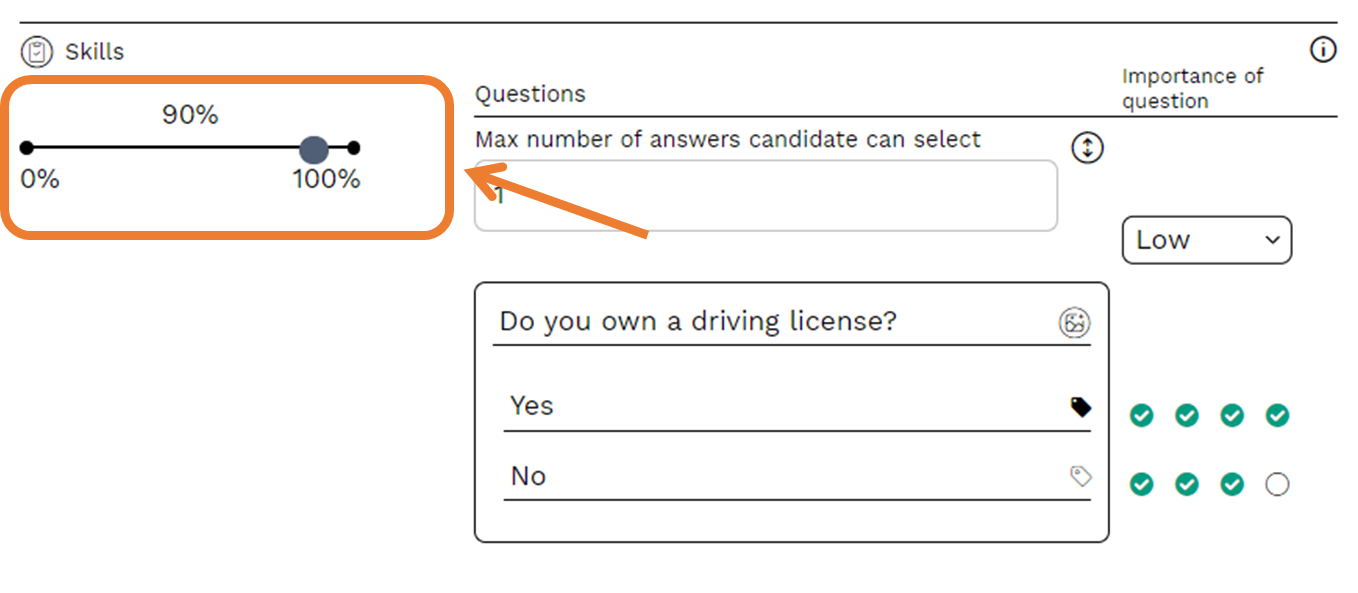
Task: Click the 0% end dot of the slider
Action: 27,148
